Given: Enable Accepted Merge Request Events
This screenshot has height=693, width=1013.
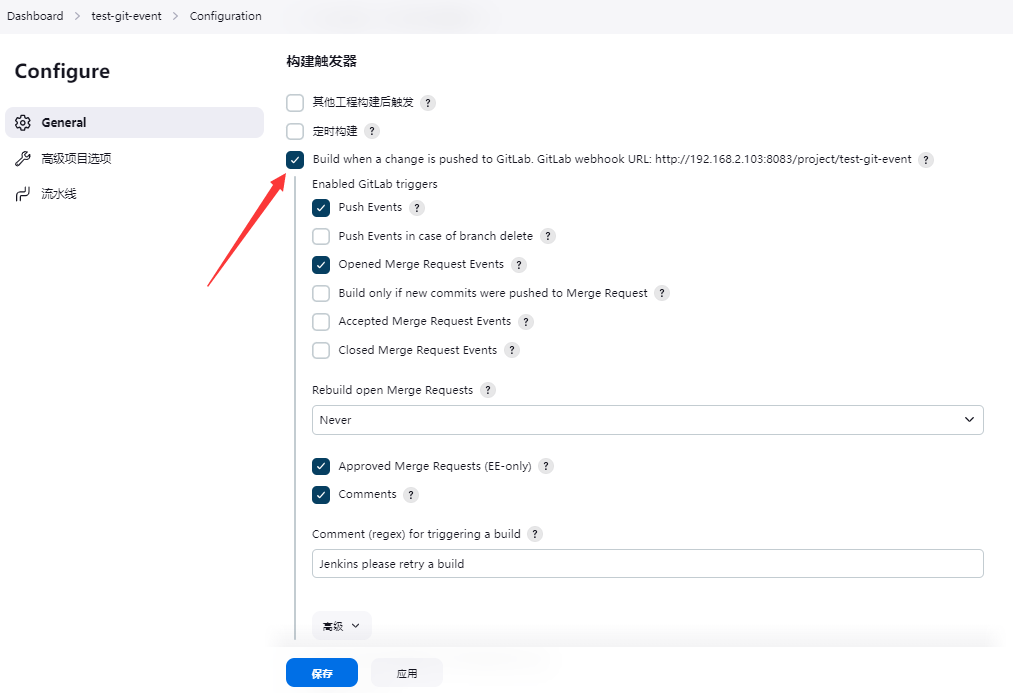Looking at the screenshot, I should click(321, 322).
